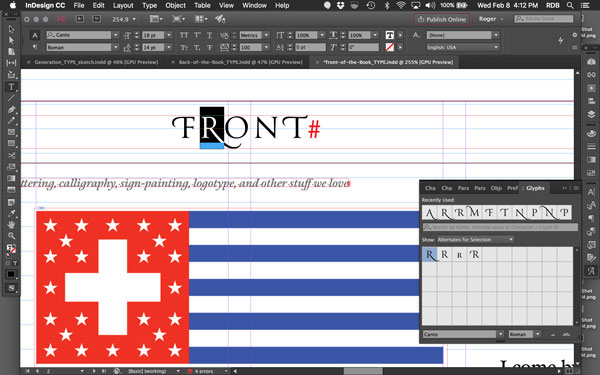Click the Adobe Stock search field
The image size is (600, 375).
(x=544, y=19)
